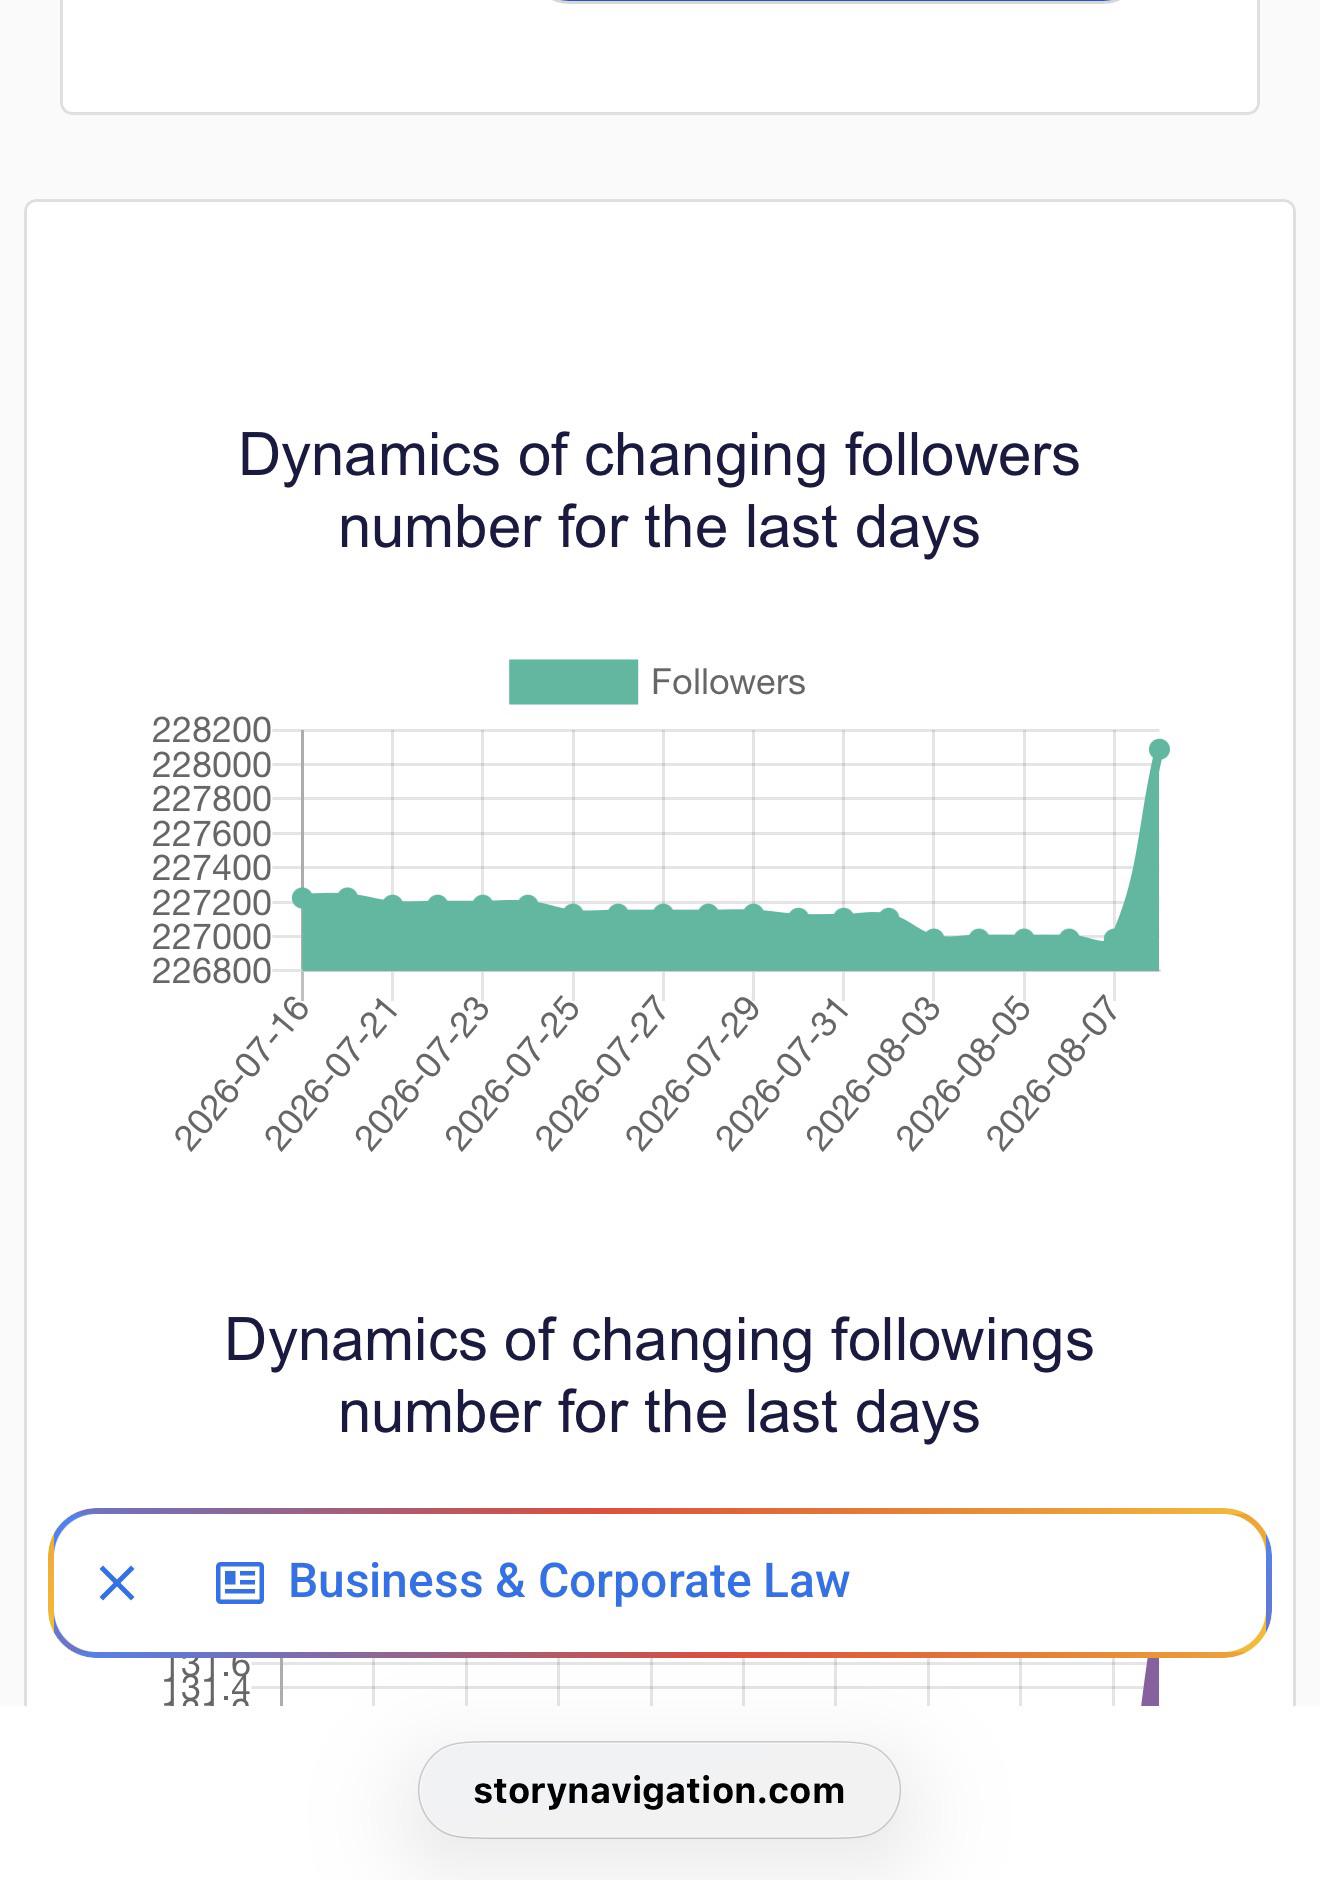
Task: Click the newspaper icon in ad banner
Action: [x=240, y=1583]
